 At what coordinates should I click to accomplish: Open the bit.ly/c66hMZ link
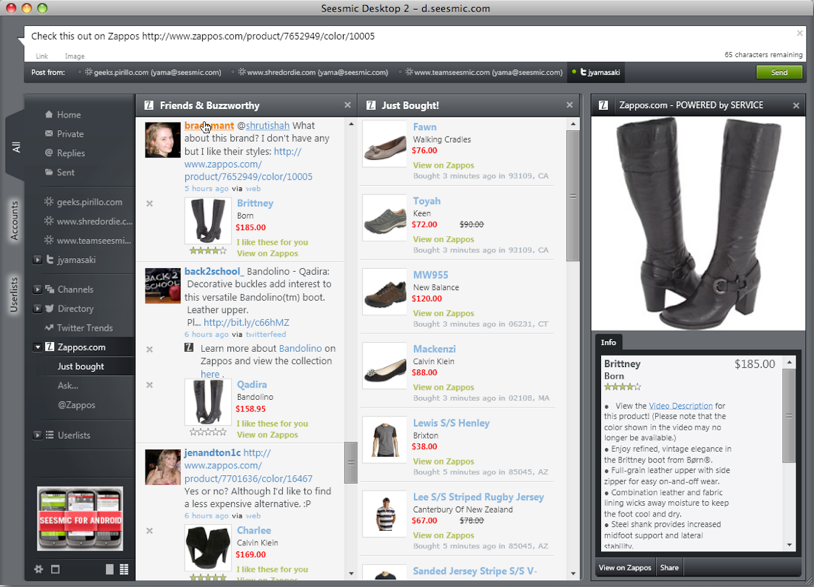point(246,322)
